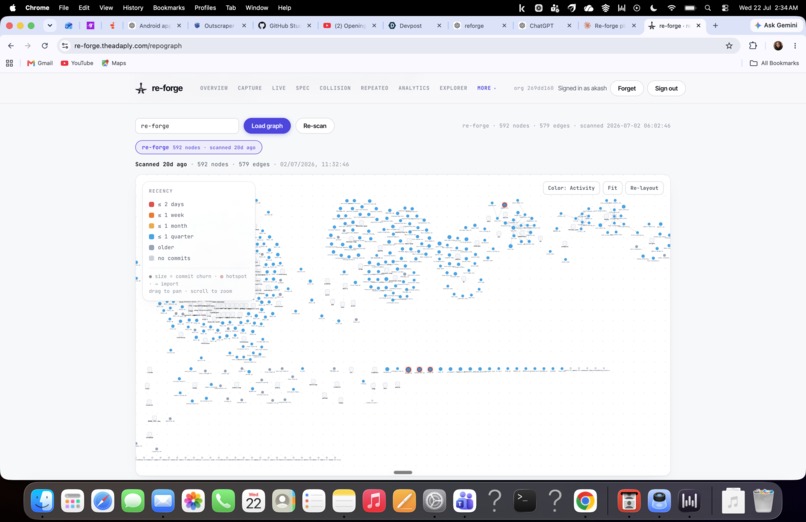This screenshot has width=806, height=522.
Task: Open the YouTube bookmark
Action: pyautogui.click(x=77, y=63)
